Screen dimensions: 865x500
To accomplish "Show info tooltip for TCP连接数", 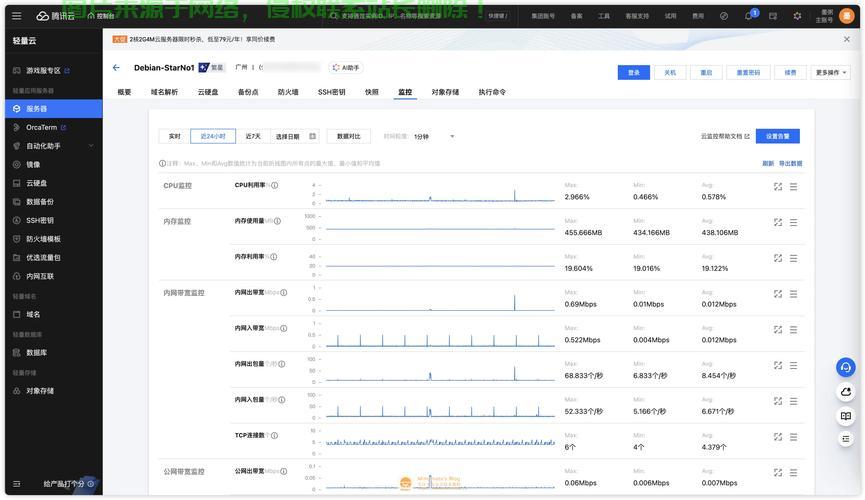I will (x=274, y=435).
